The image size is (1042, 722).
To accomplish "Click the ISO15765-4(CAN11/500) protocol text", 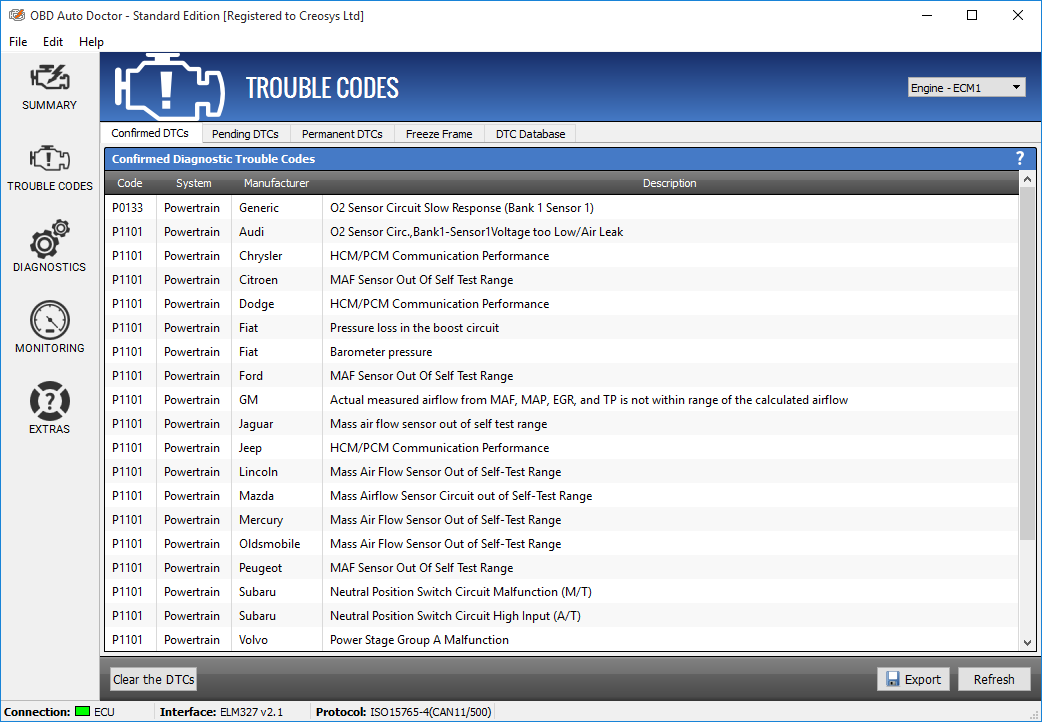I will 431,711.
